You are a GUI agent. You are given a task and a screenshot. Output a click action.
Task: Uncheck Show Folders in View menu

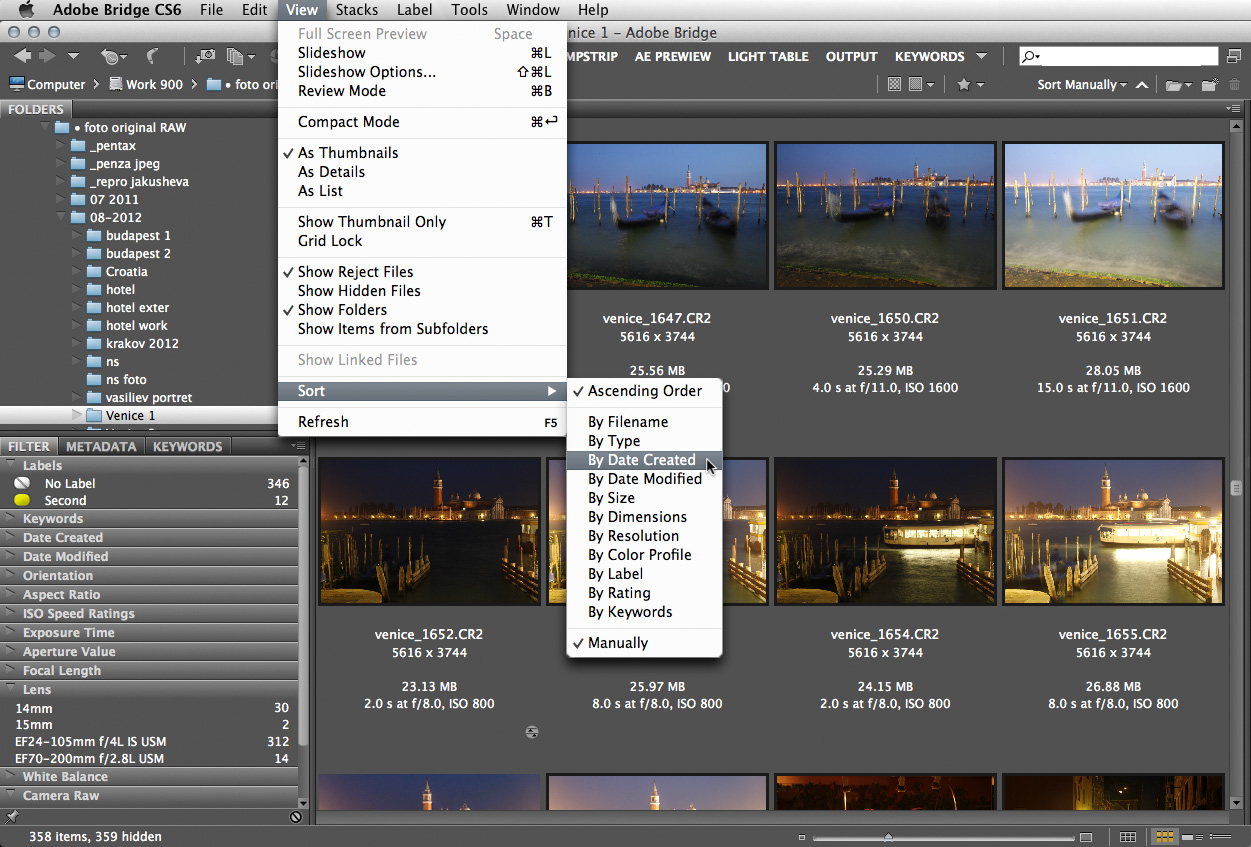click(x=342, y=310)
